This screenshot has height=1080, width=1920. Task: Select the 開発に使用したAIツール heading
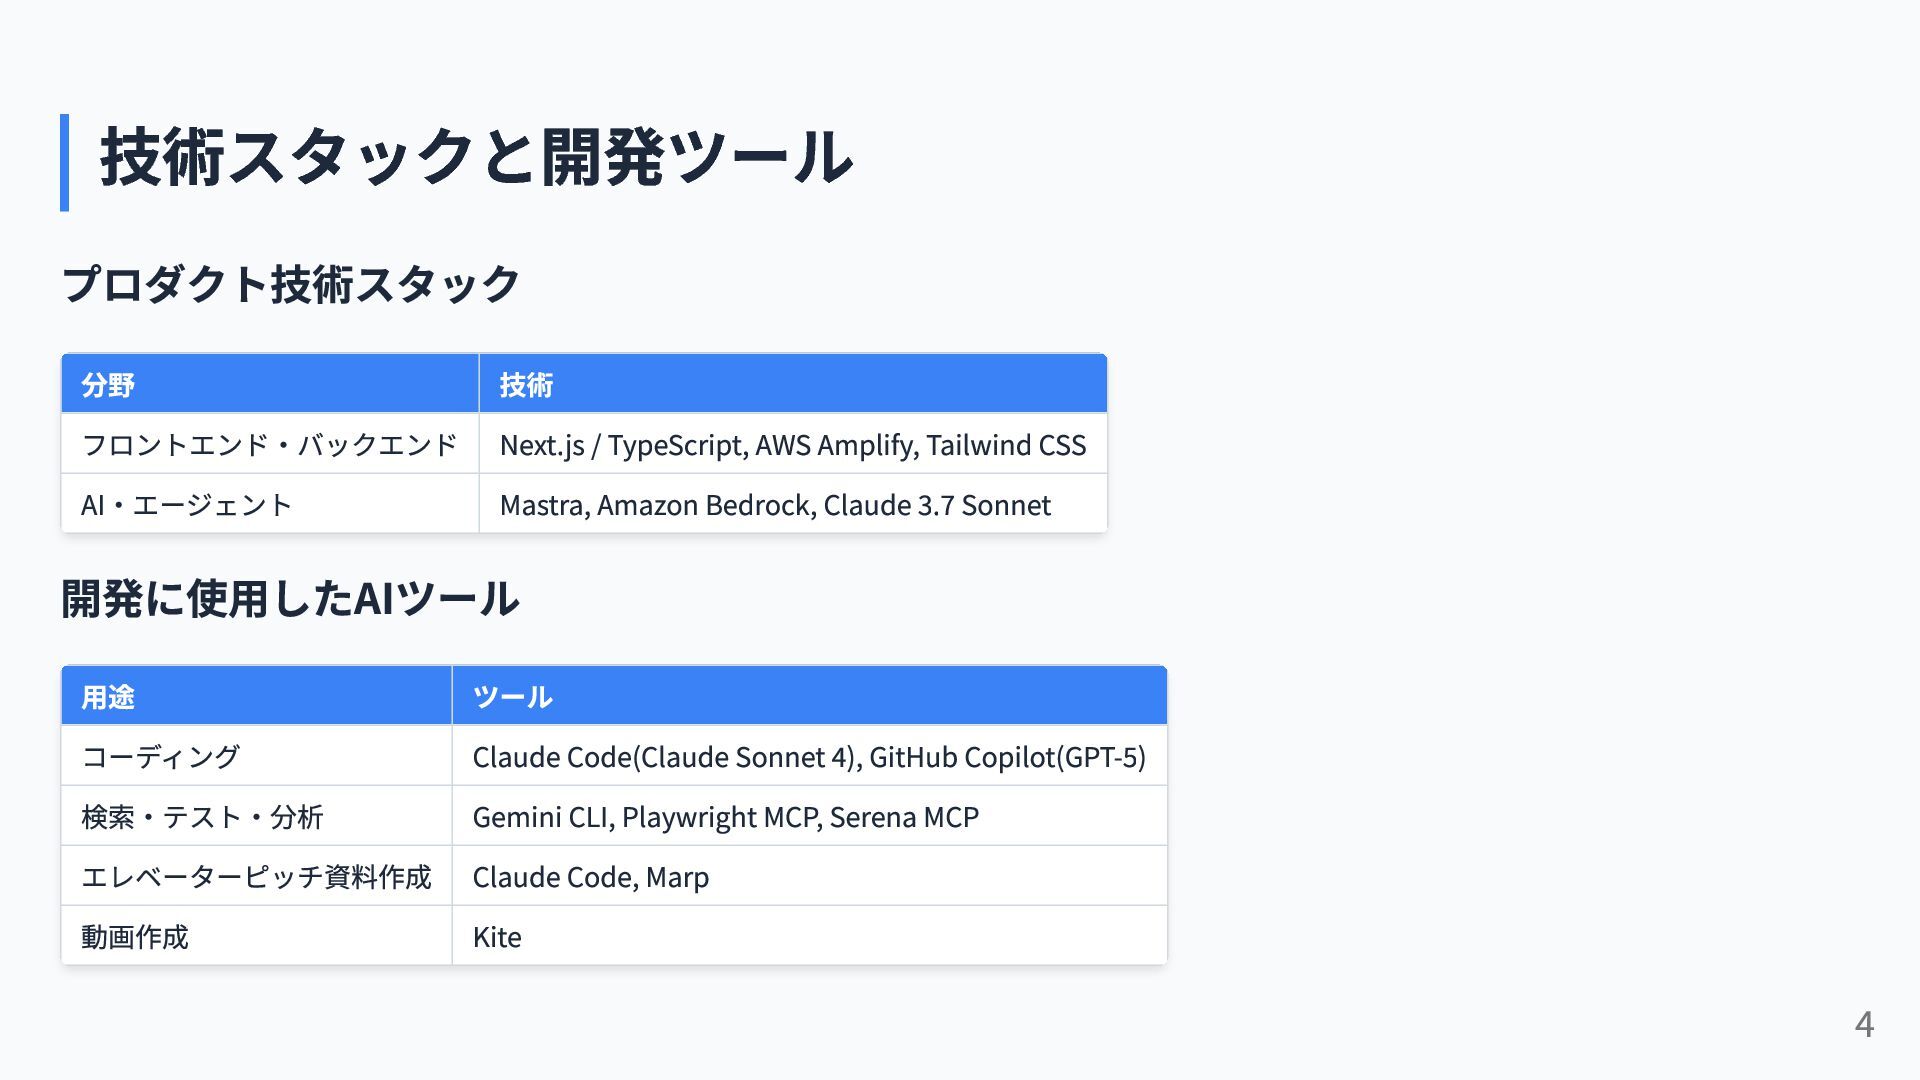tap(290, 598)
